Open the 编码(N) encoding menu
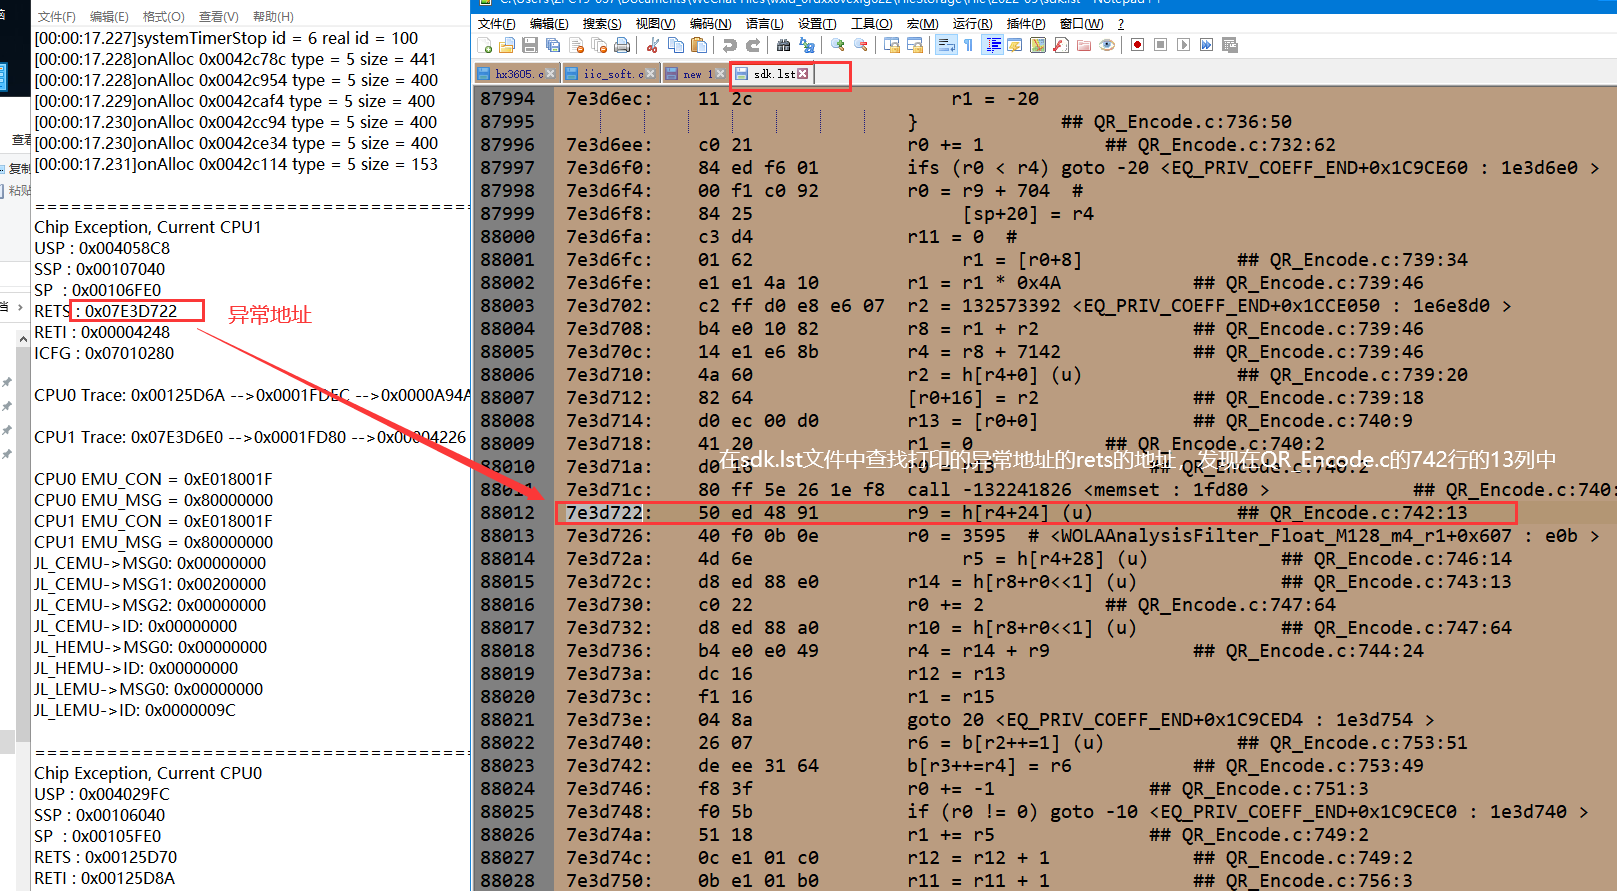Viewport: 1617px width, 891px height. tap(711, 23)
